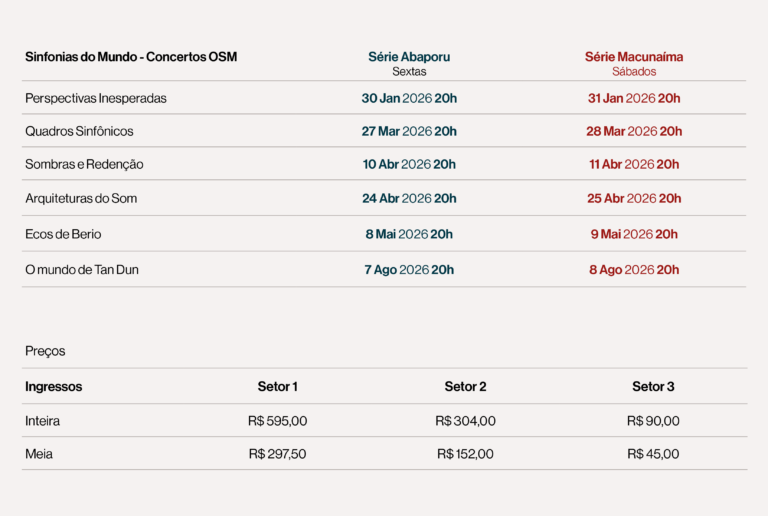Open the Ecos de Berio concert
This screenshot has width=768, height=516.
click(x=63, y=234)
